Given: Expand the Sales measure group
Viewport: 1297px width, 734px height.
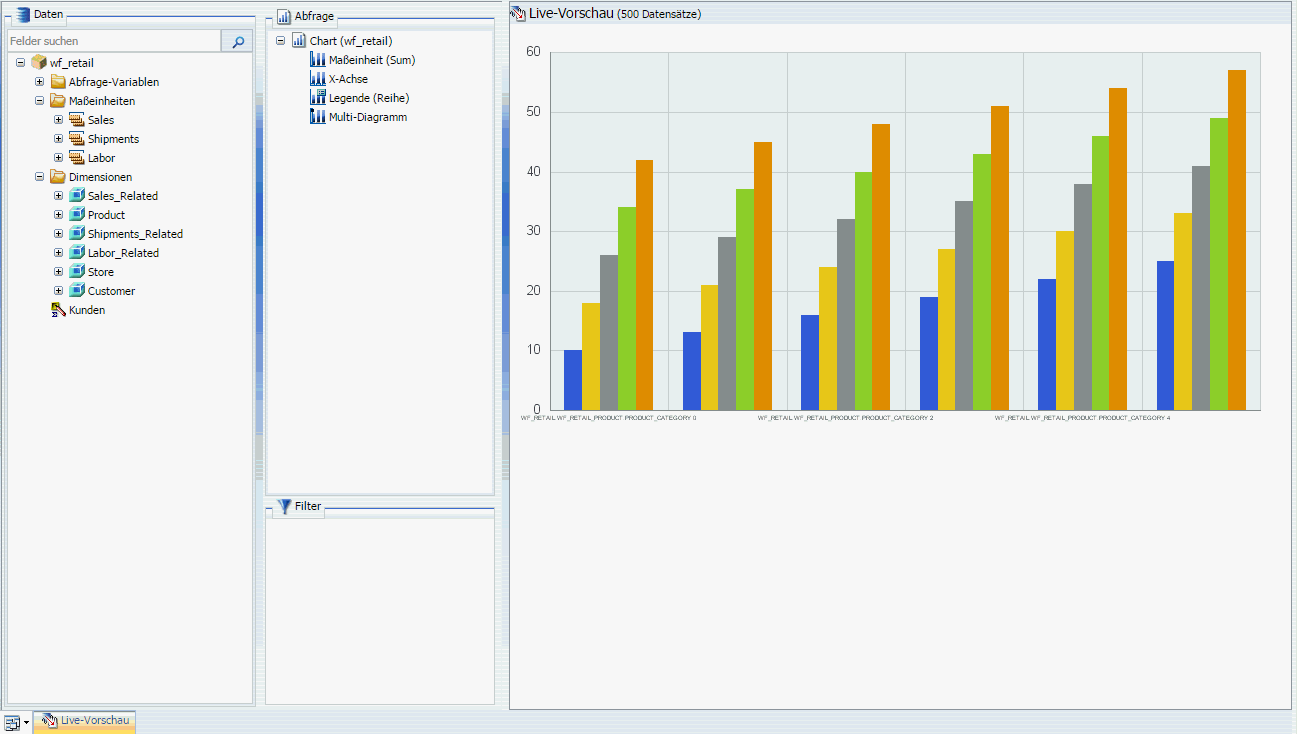Looking at the screenshot, I should pyautogui.click(x=58, y=120).
